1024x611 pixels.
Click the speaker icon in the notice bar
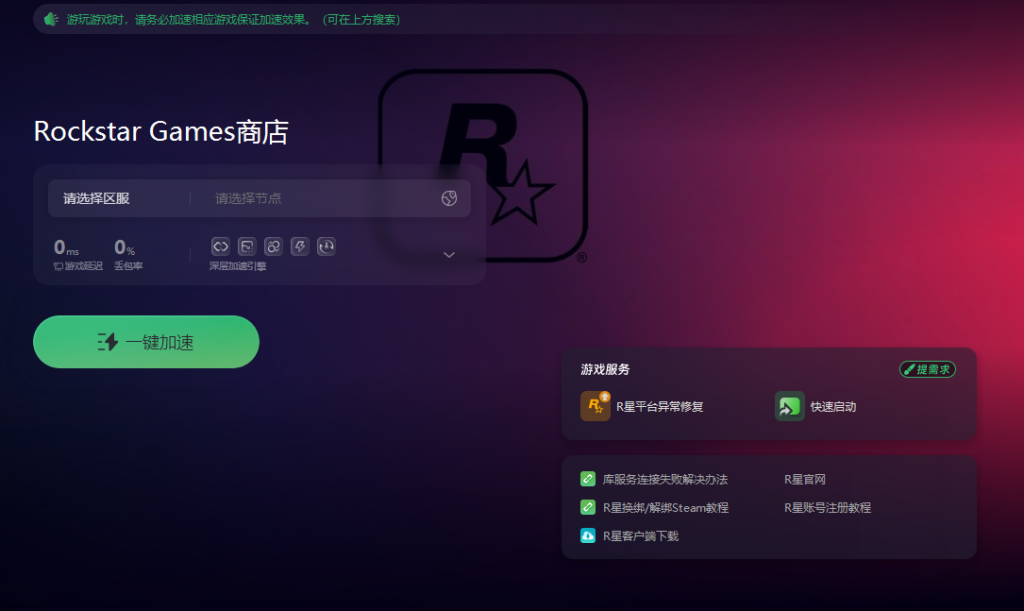(x=51, y=20)
